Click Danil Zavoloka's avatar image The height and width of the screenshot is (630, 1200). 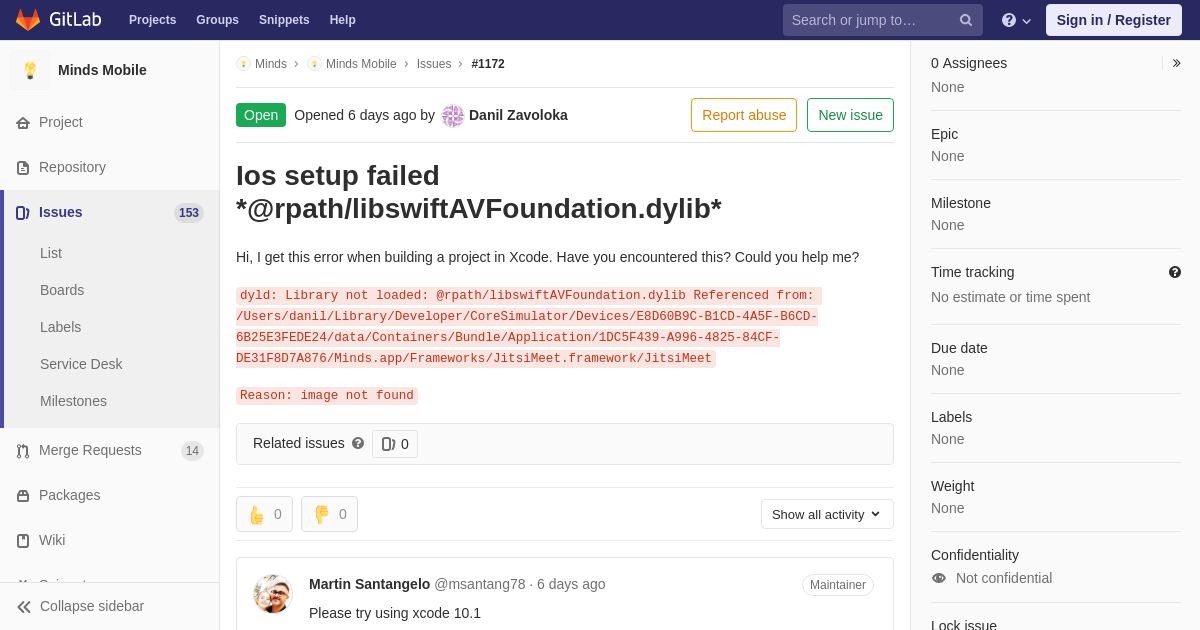point(453,116)
